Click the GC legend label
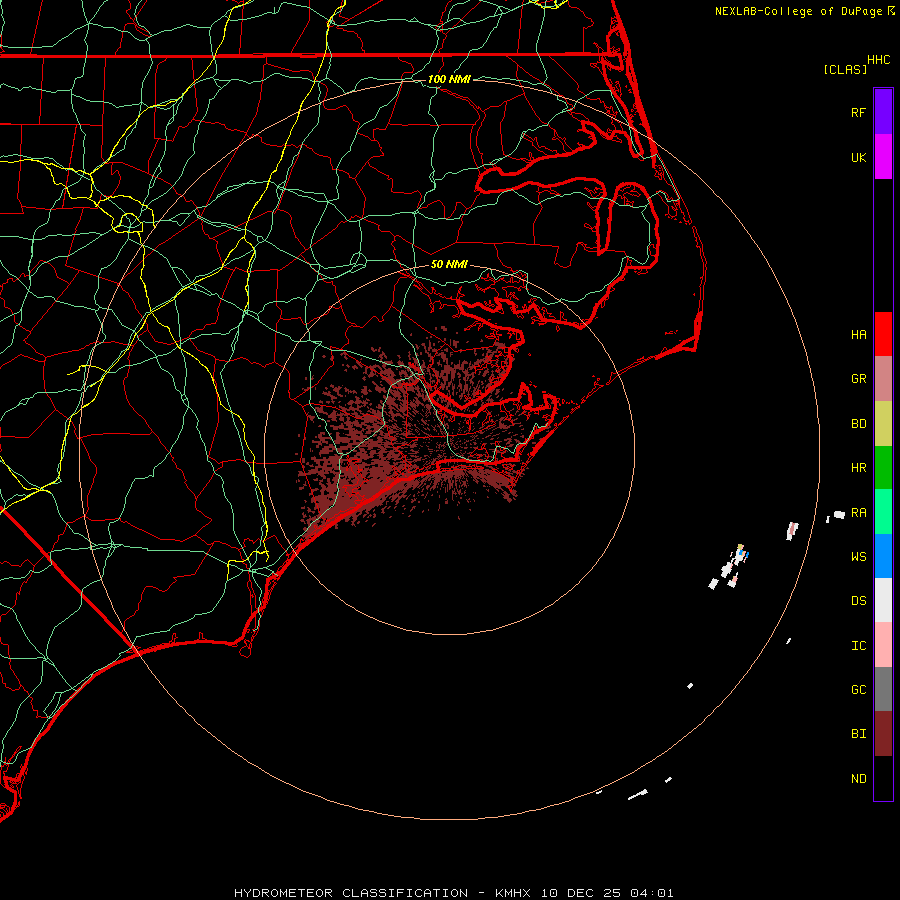 (x=858, y=689)
